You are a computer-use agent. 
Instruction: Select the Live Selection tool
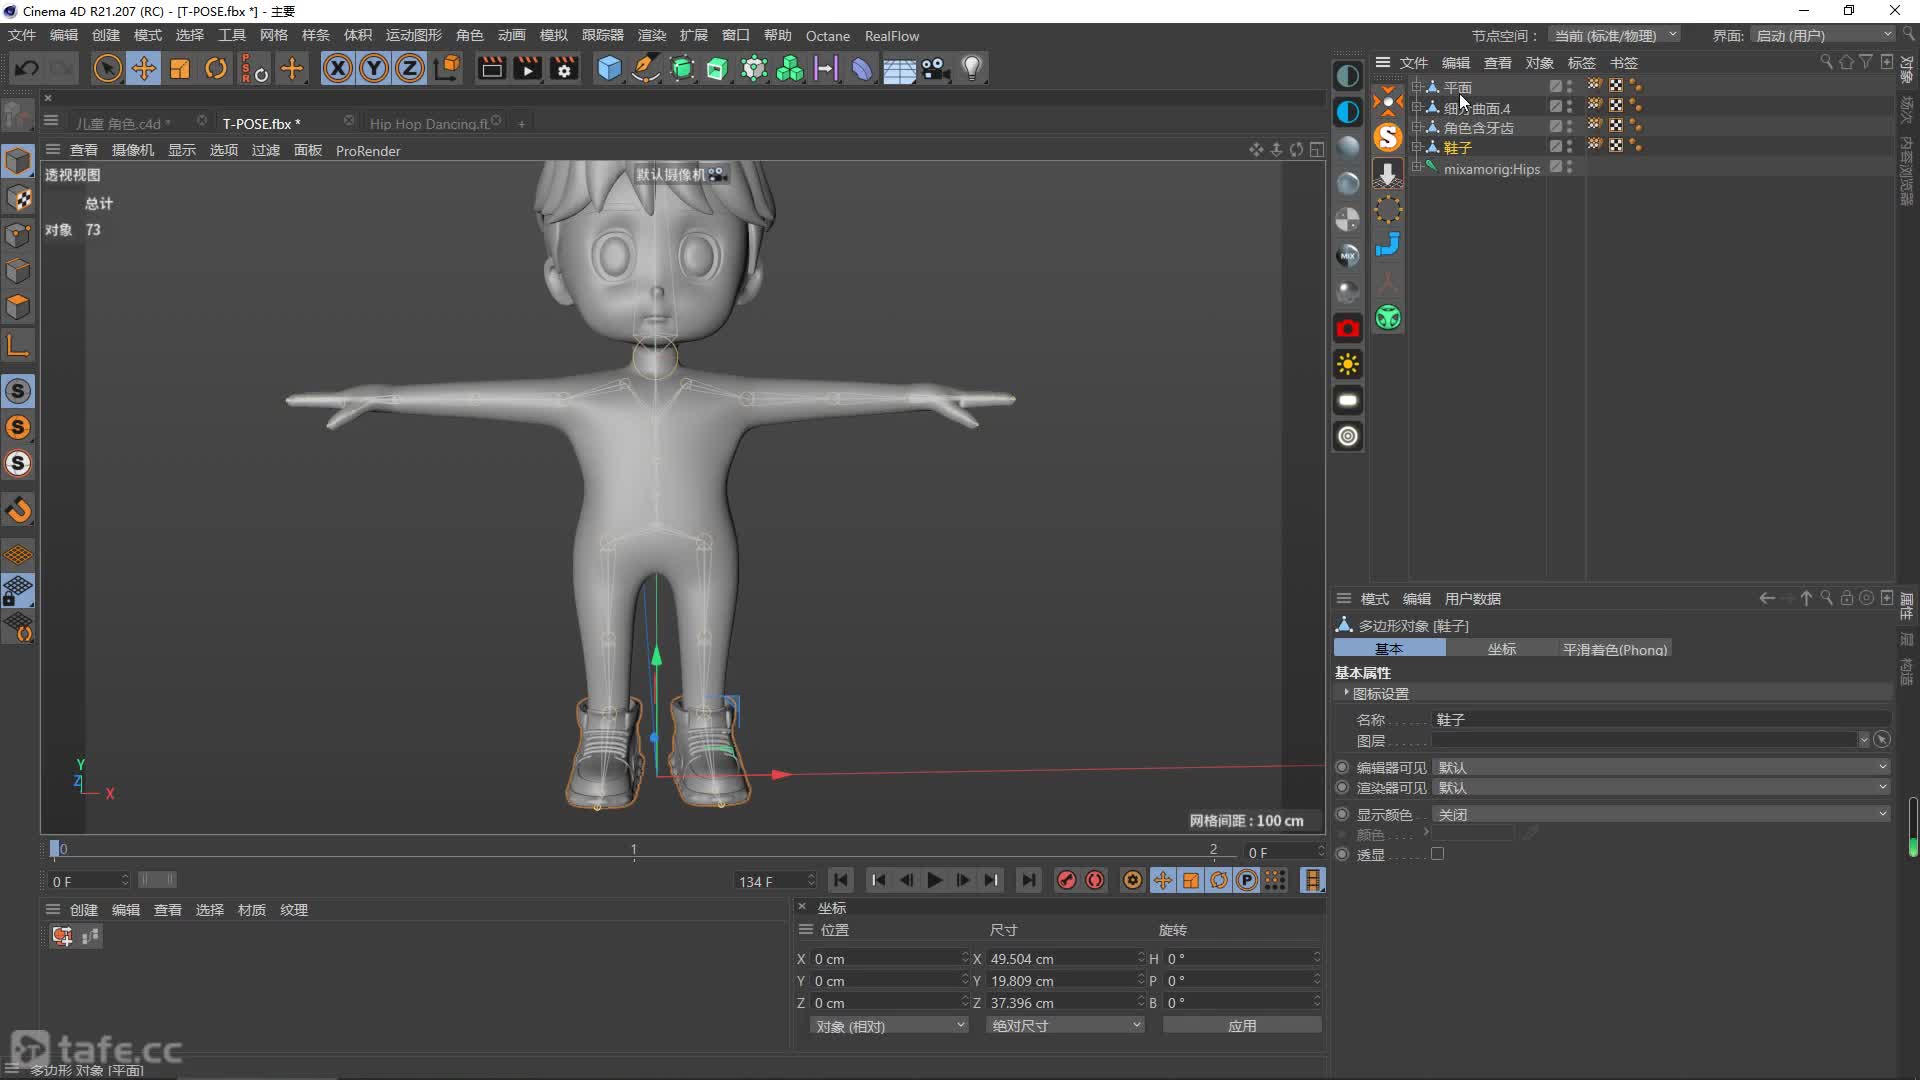[x=107, y=68]
